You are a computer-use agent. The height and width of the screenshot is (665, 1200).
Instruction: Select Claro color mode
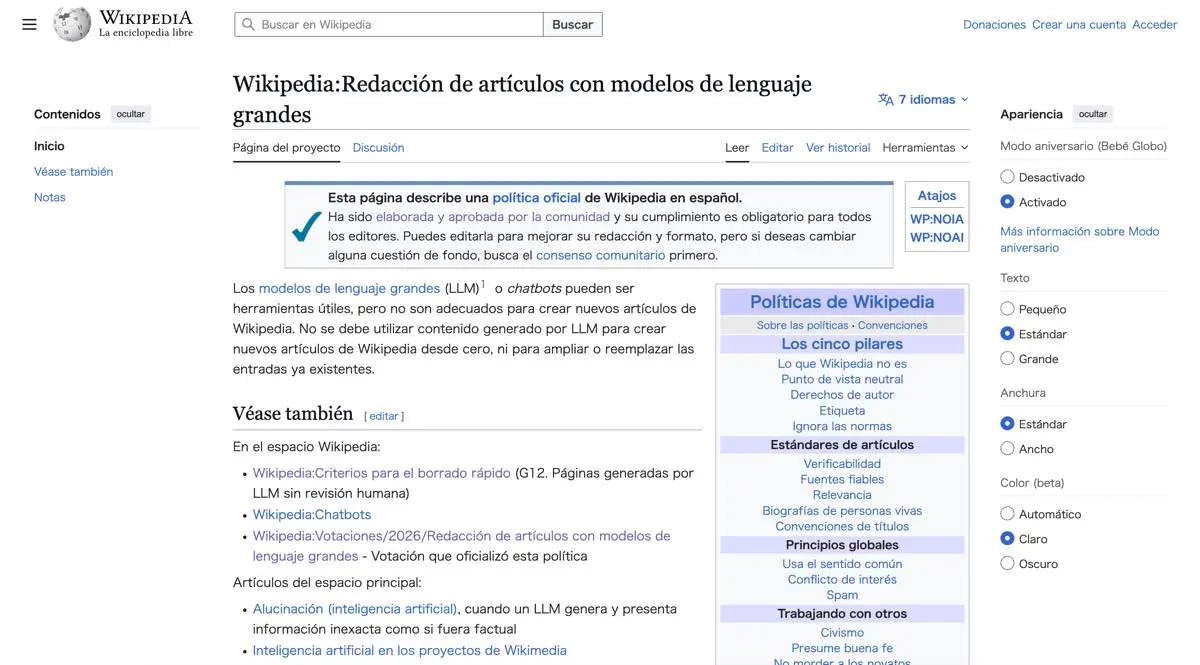[x=1007, y=539]
